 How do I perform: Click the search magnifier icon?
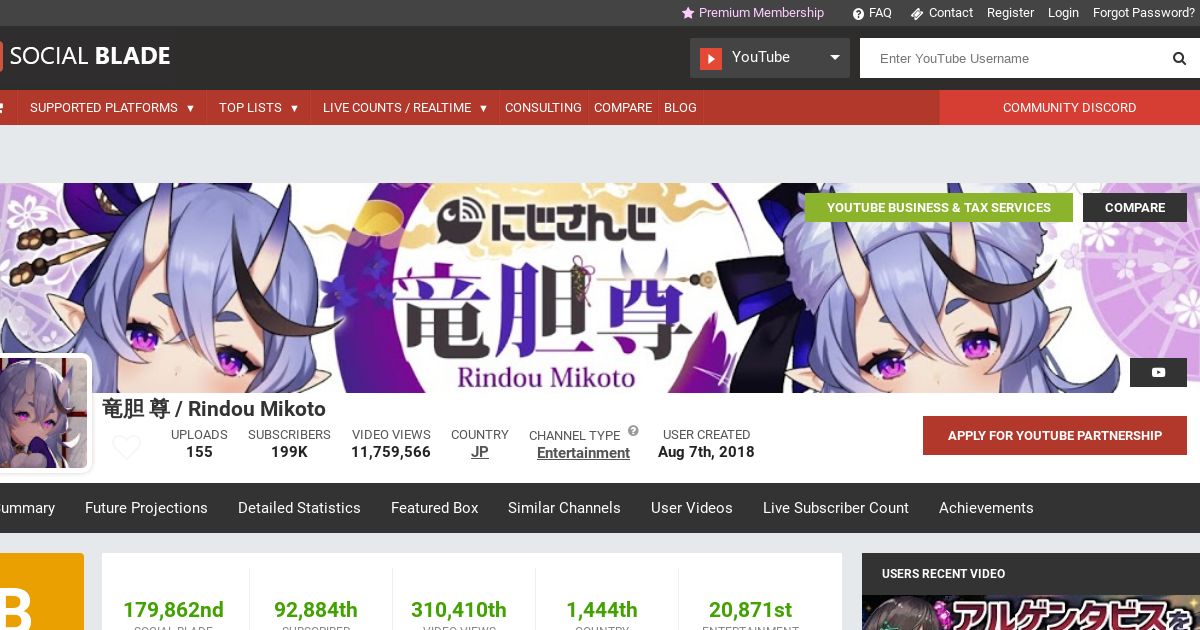(1179, 59)
